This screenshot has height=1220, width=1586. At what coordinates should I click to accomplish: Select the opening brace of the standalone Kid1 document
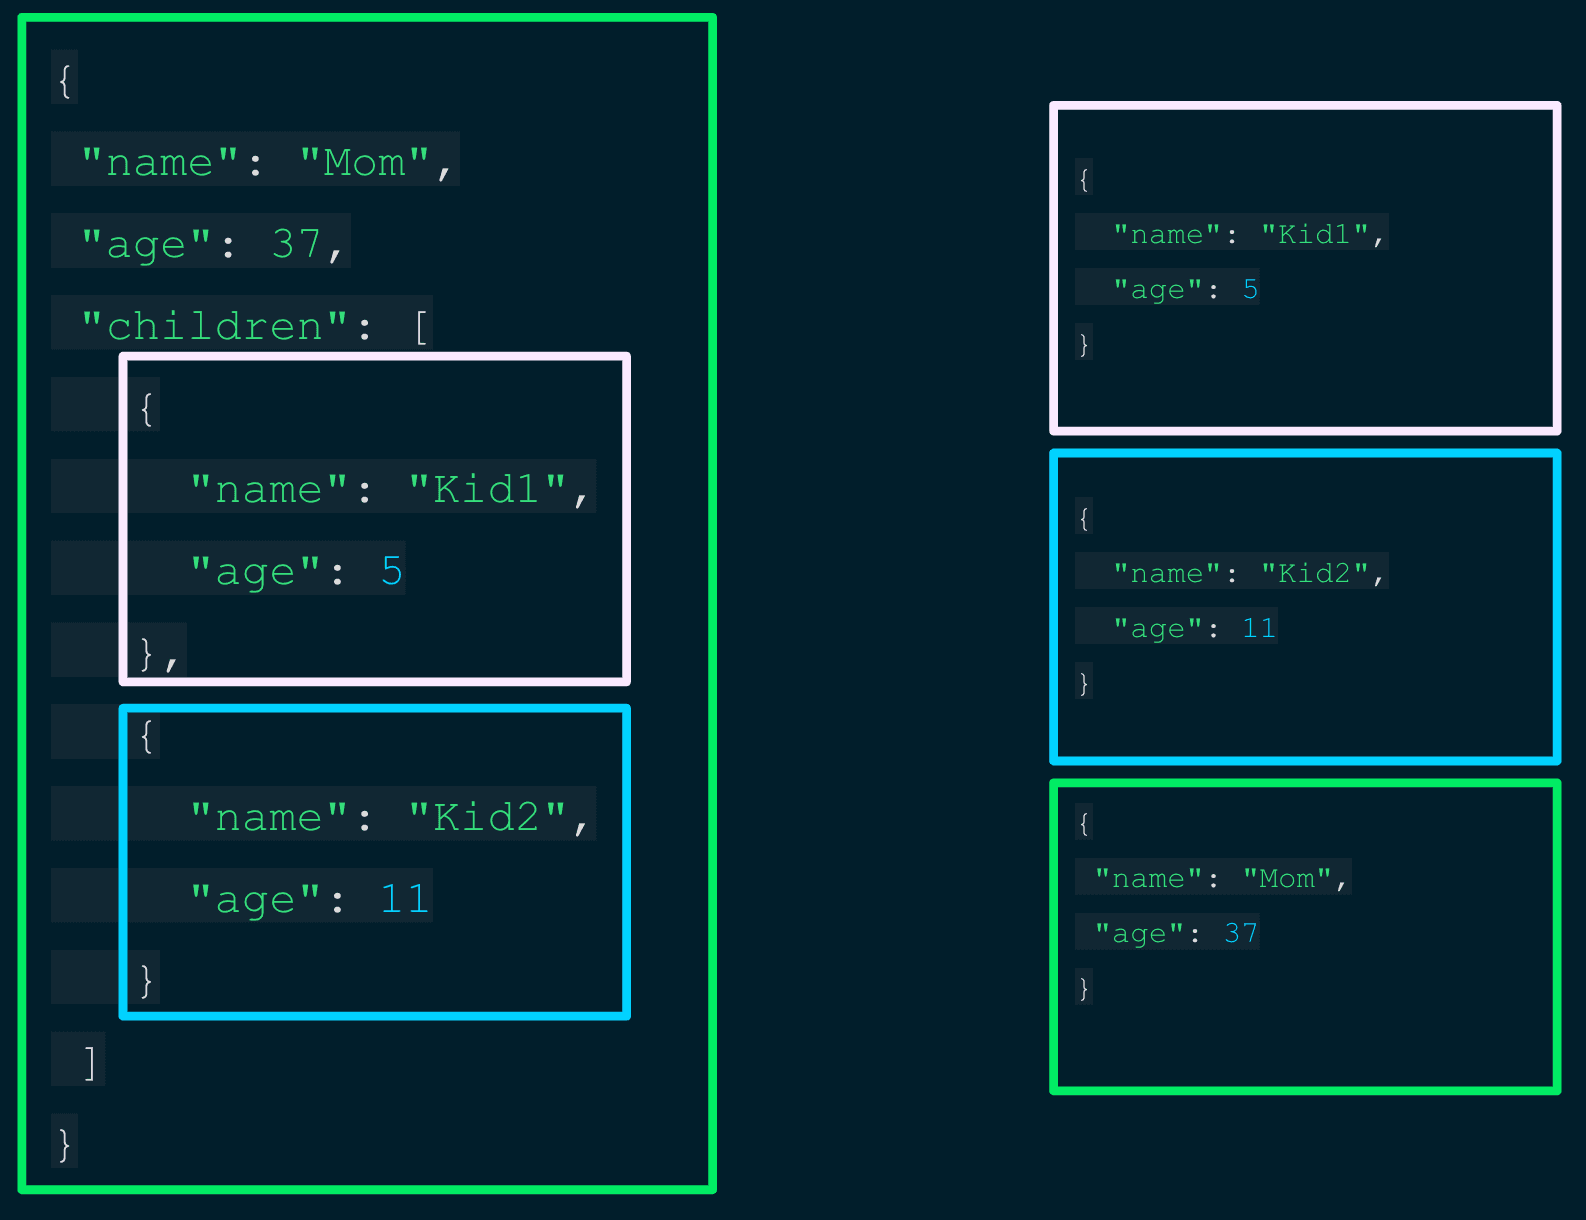1084,178
